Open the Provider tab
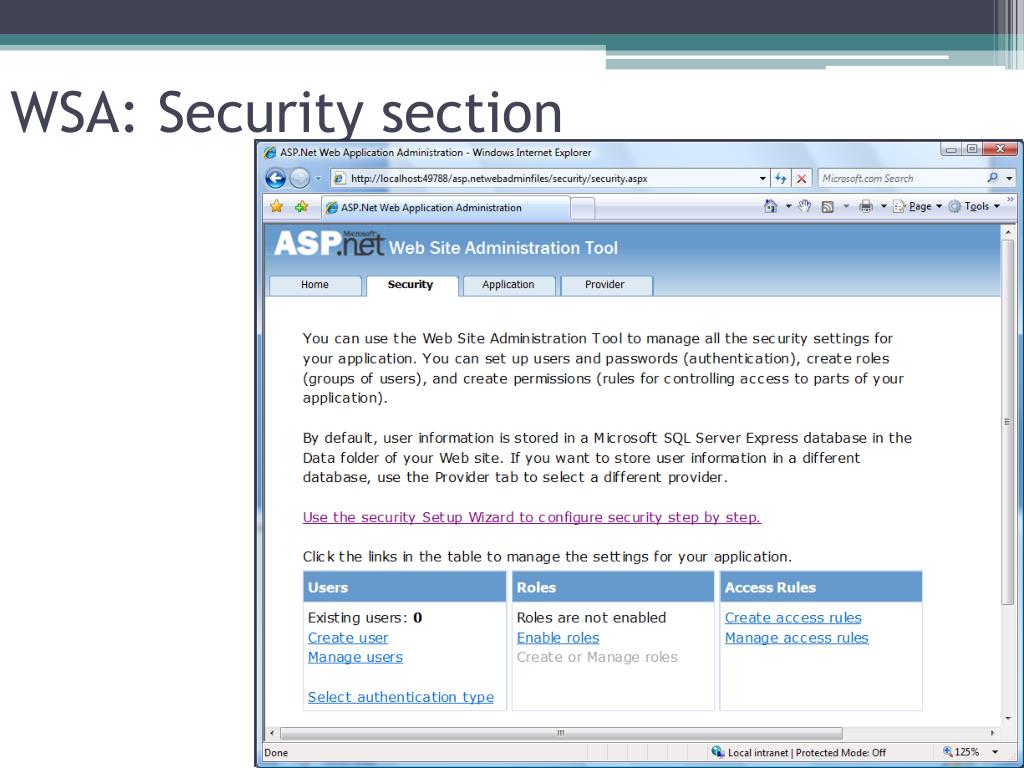This screenshot has width=1024, height=768. [x=605, y=285]
